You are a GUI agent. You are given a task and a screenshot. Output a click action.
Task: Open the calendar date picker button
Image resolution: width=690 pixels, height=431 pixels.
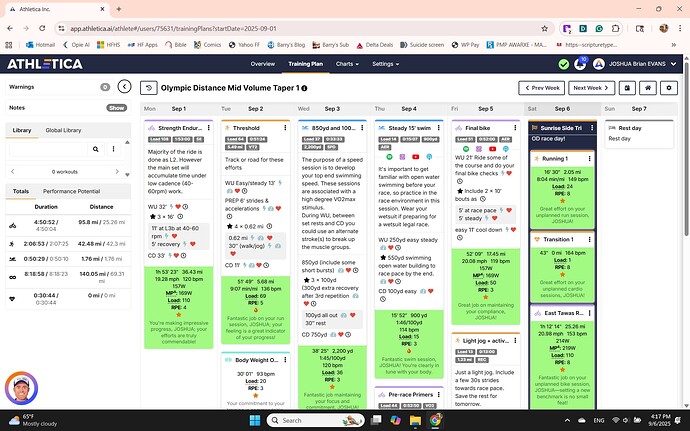tap(627, 88)
